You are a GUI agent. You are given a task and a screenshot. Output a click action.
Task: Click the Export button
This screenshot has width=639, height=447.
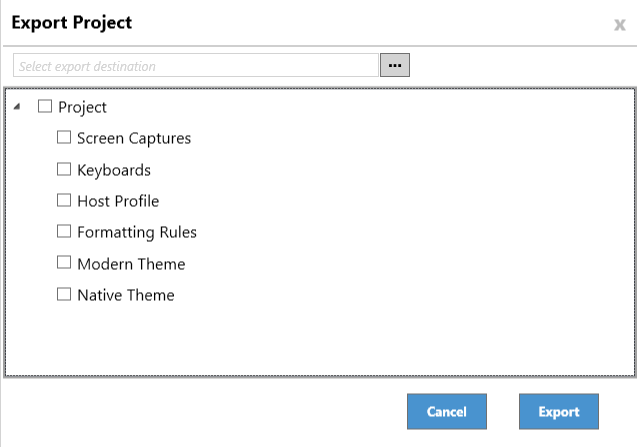click(558, 412)
